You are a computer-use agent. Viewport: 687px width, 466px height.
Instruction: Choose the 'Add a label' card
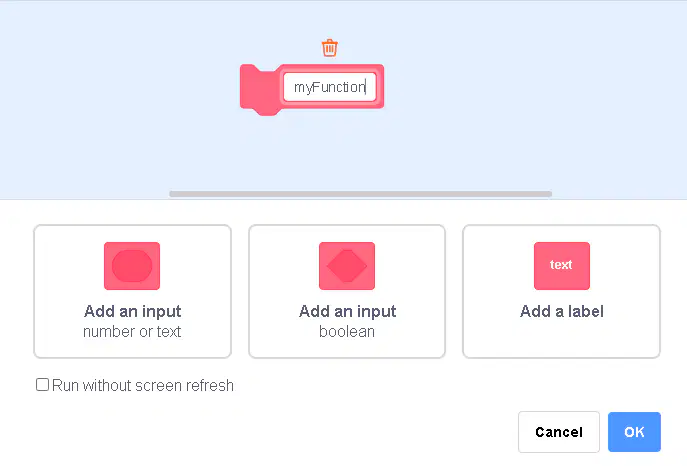coord(561,291)
